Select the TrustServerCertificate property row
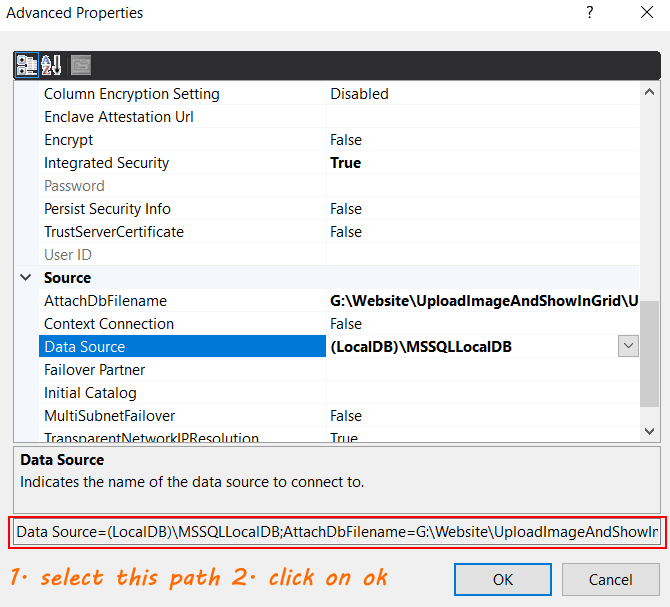The image size is (670, 607). point(114,232)
